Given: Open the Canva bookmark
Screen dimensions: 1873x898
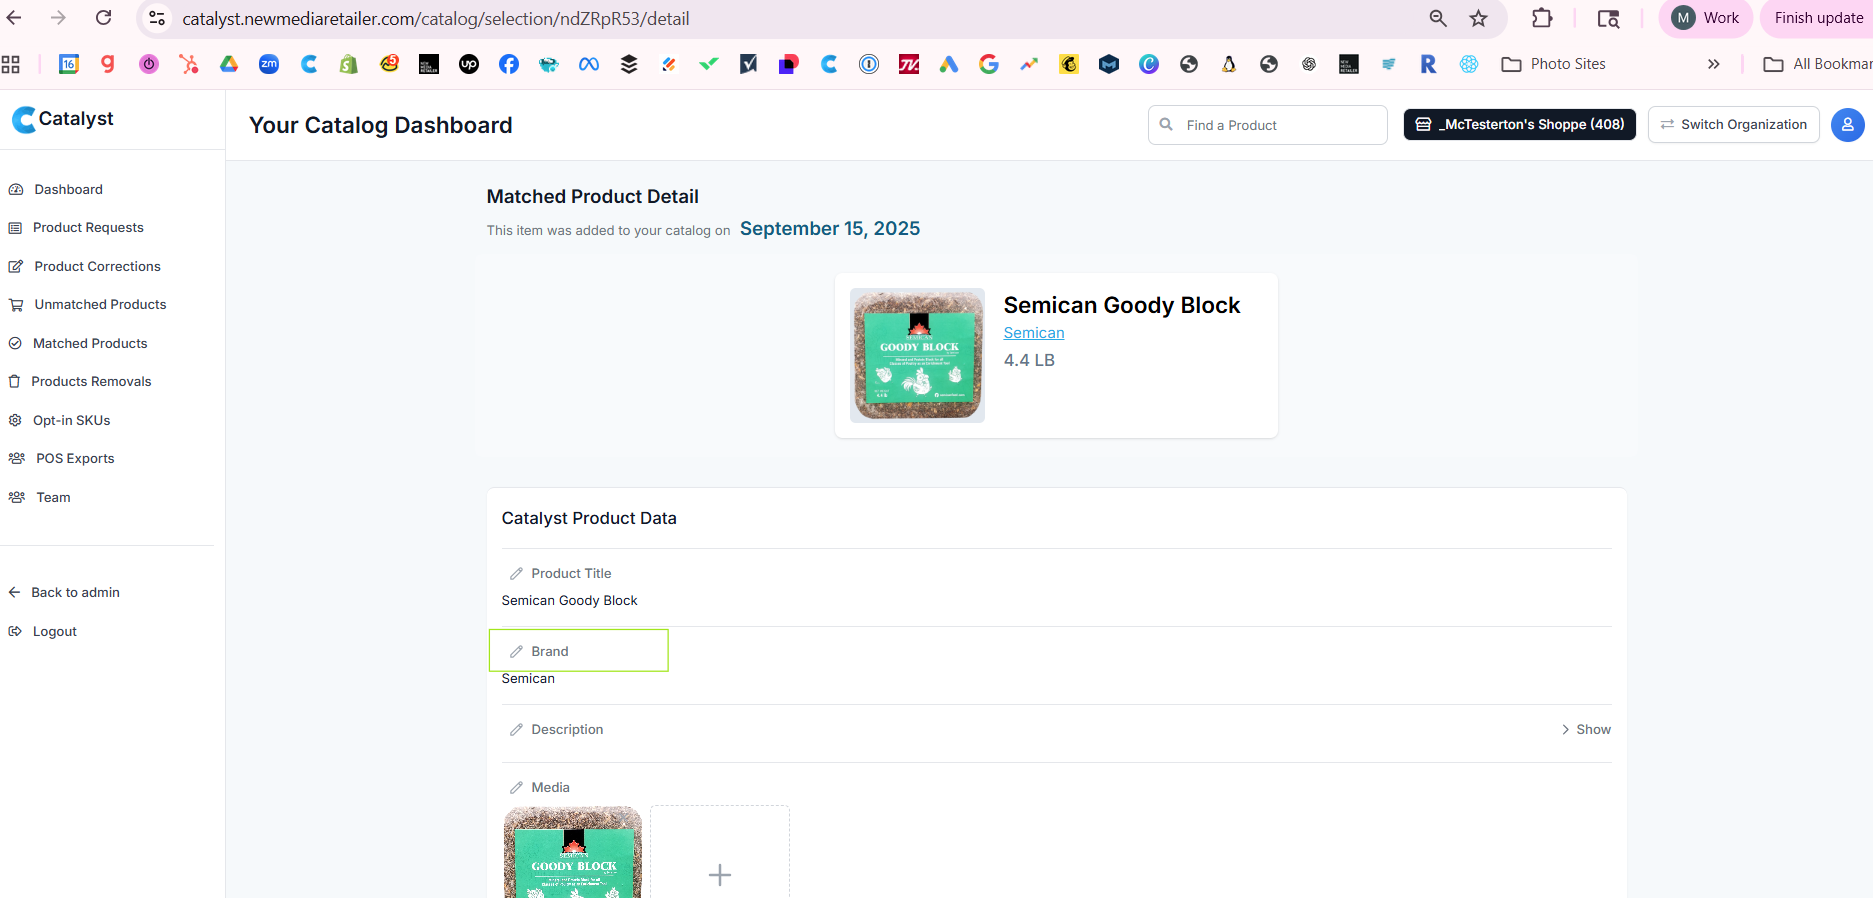Looking at the screenshot, I should coord(1149,64).
